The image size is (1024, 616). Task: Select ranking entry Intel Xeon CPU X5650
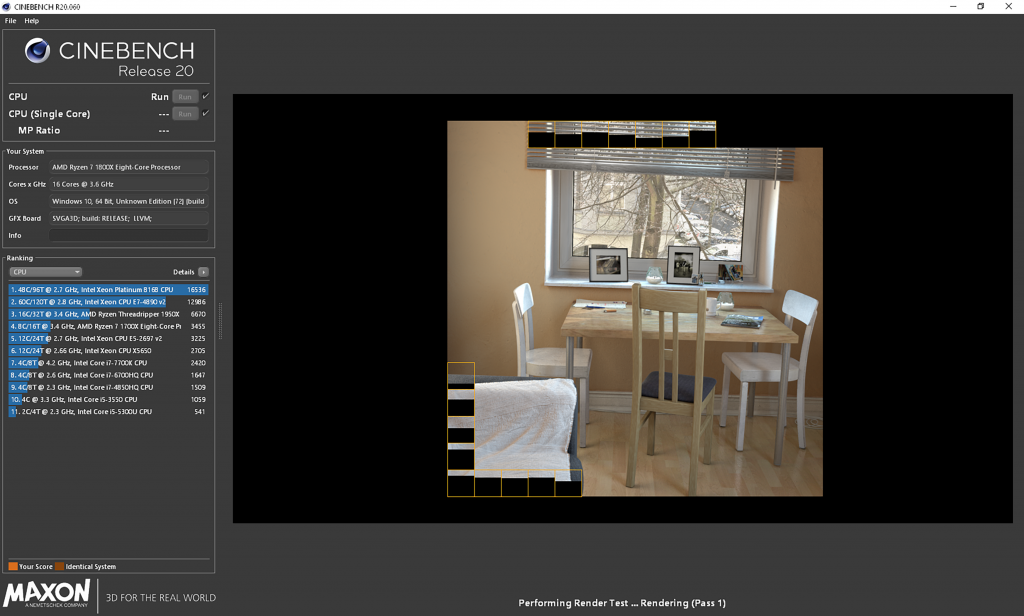[108, 351]
